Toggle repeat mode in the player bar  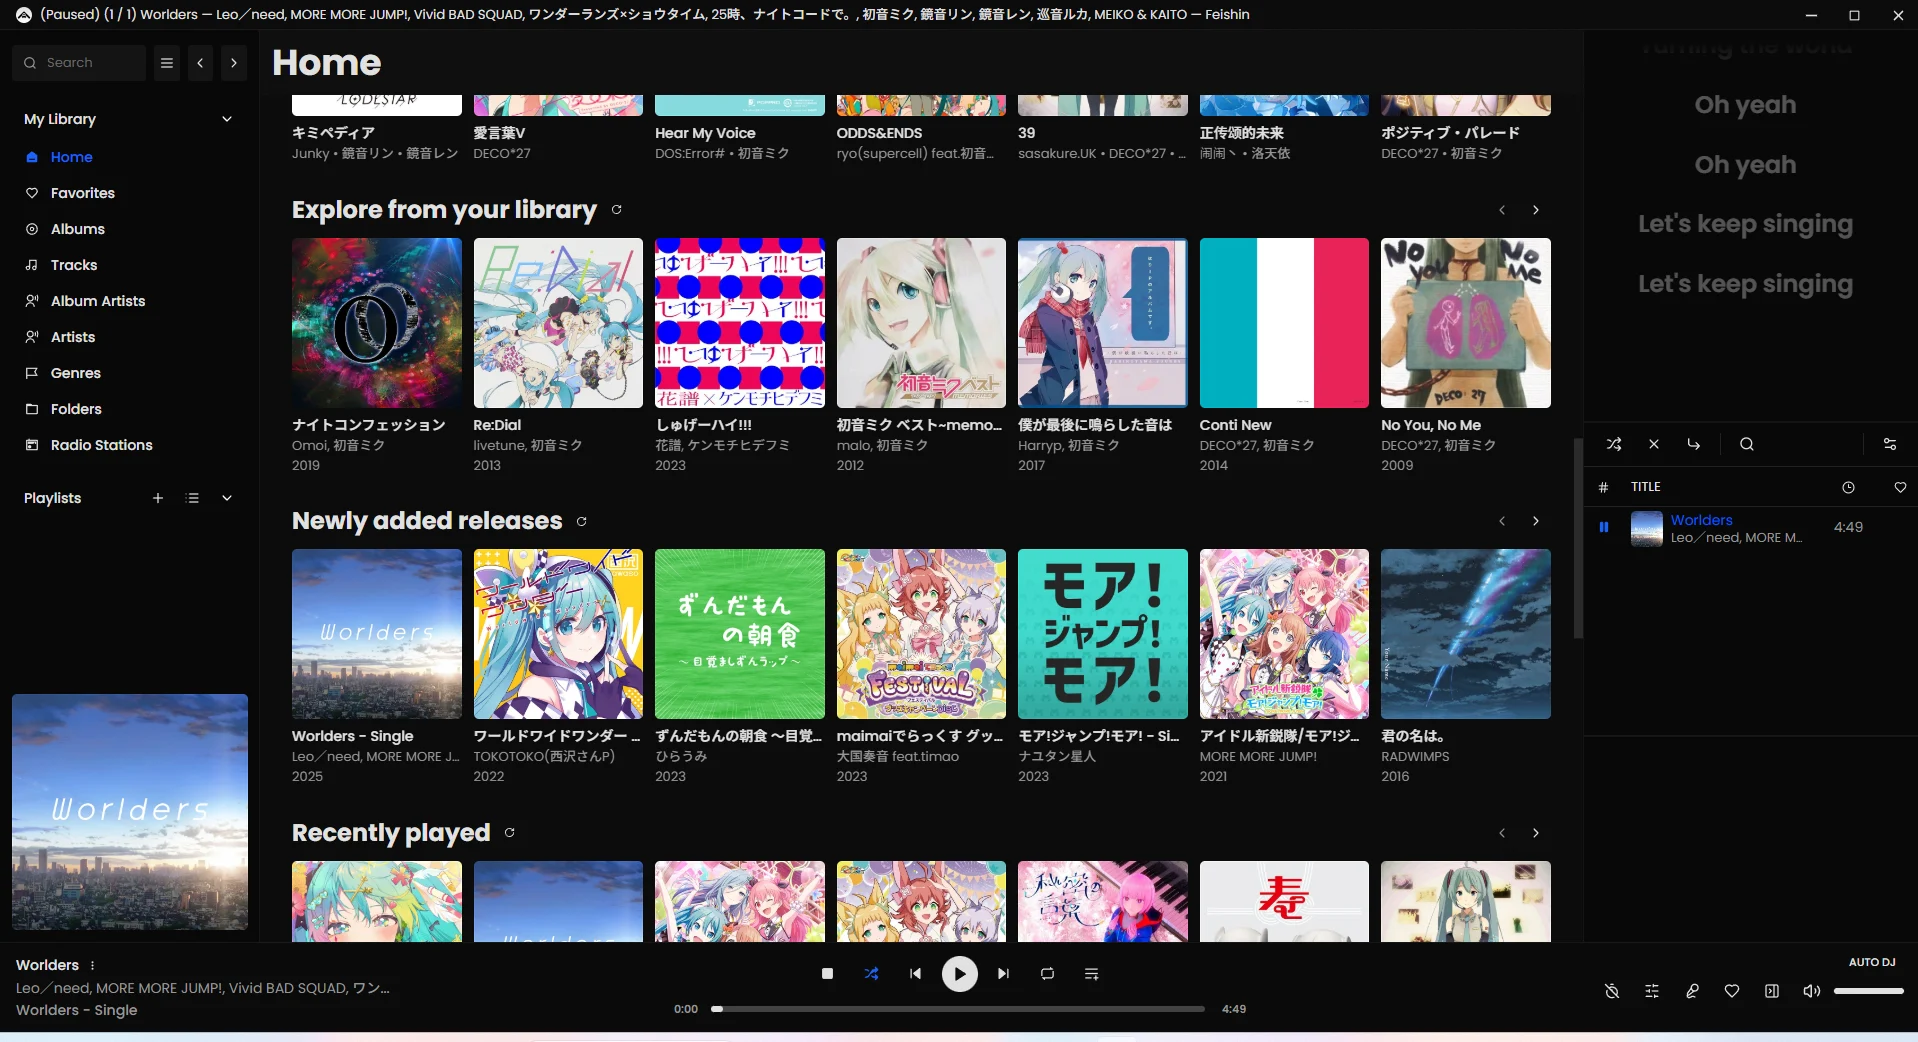coord(1047,974)
